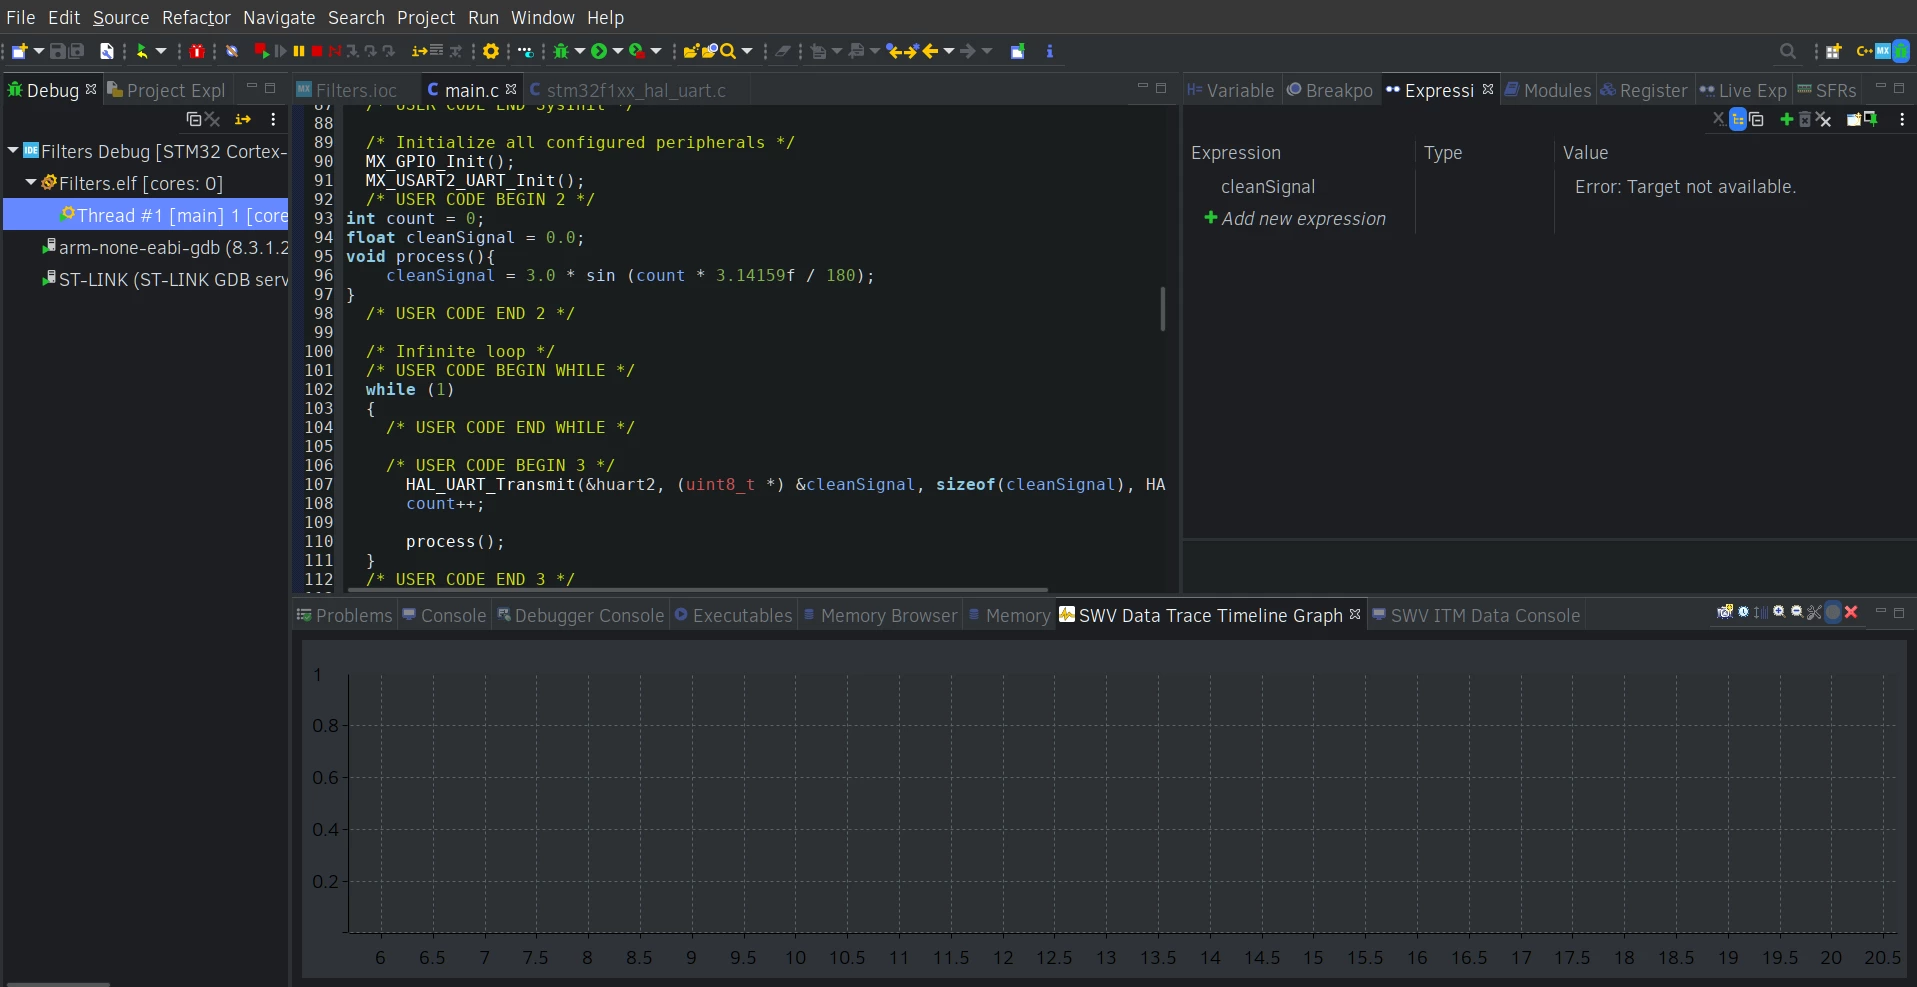This screenshot has width=1917, height=987.
Task: Open Expressions view kebab menu
Action: [x=1902, y=119]
